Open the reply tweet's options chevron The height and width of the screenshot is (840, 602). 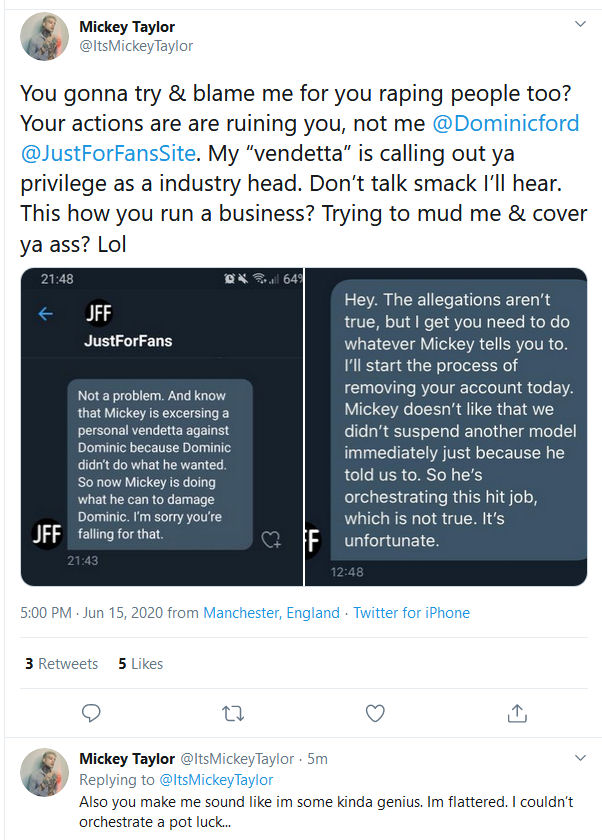click(x=579, y=758)
